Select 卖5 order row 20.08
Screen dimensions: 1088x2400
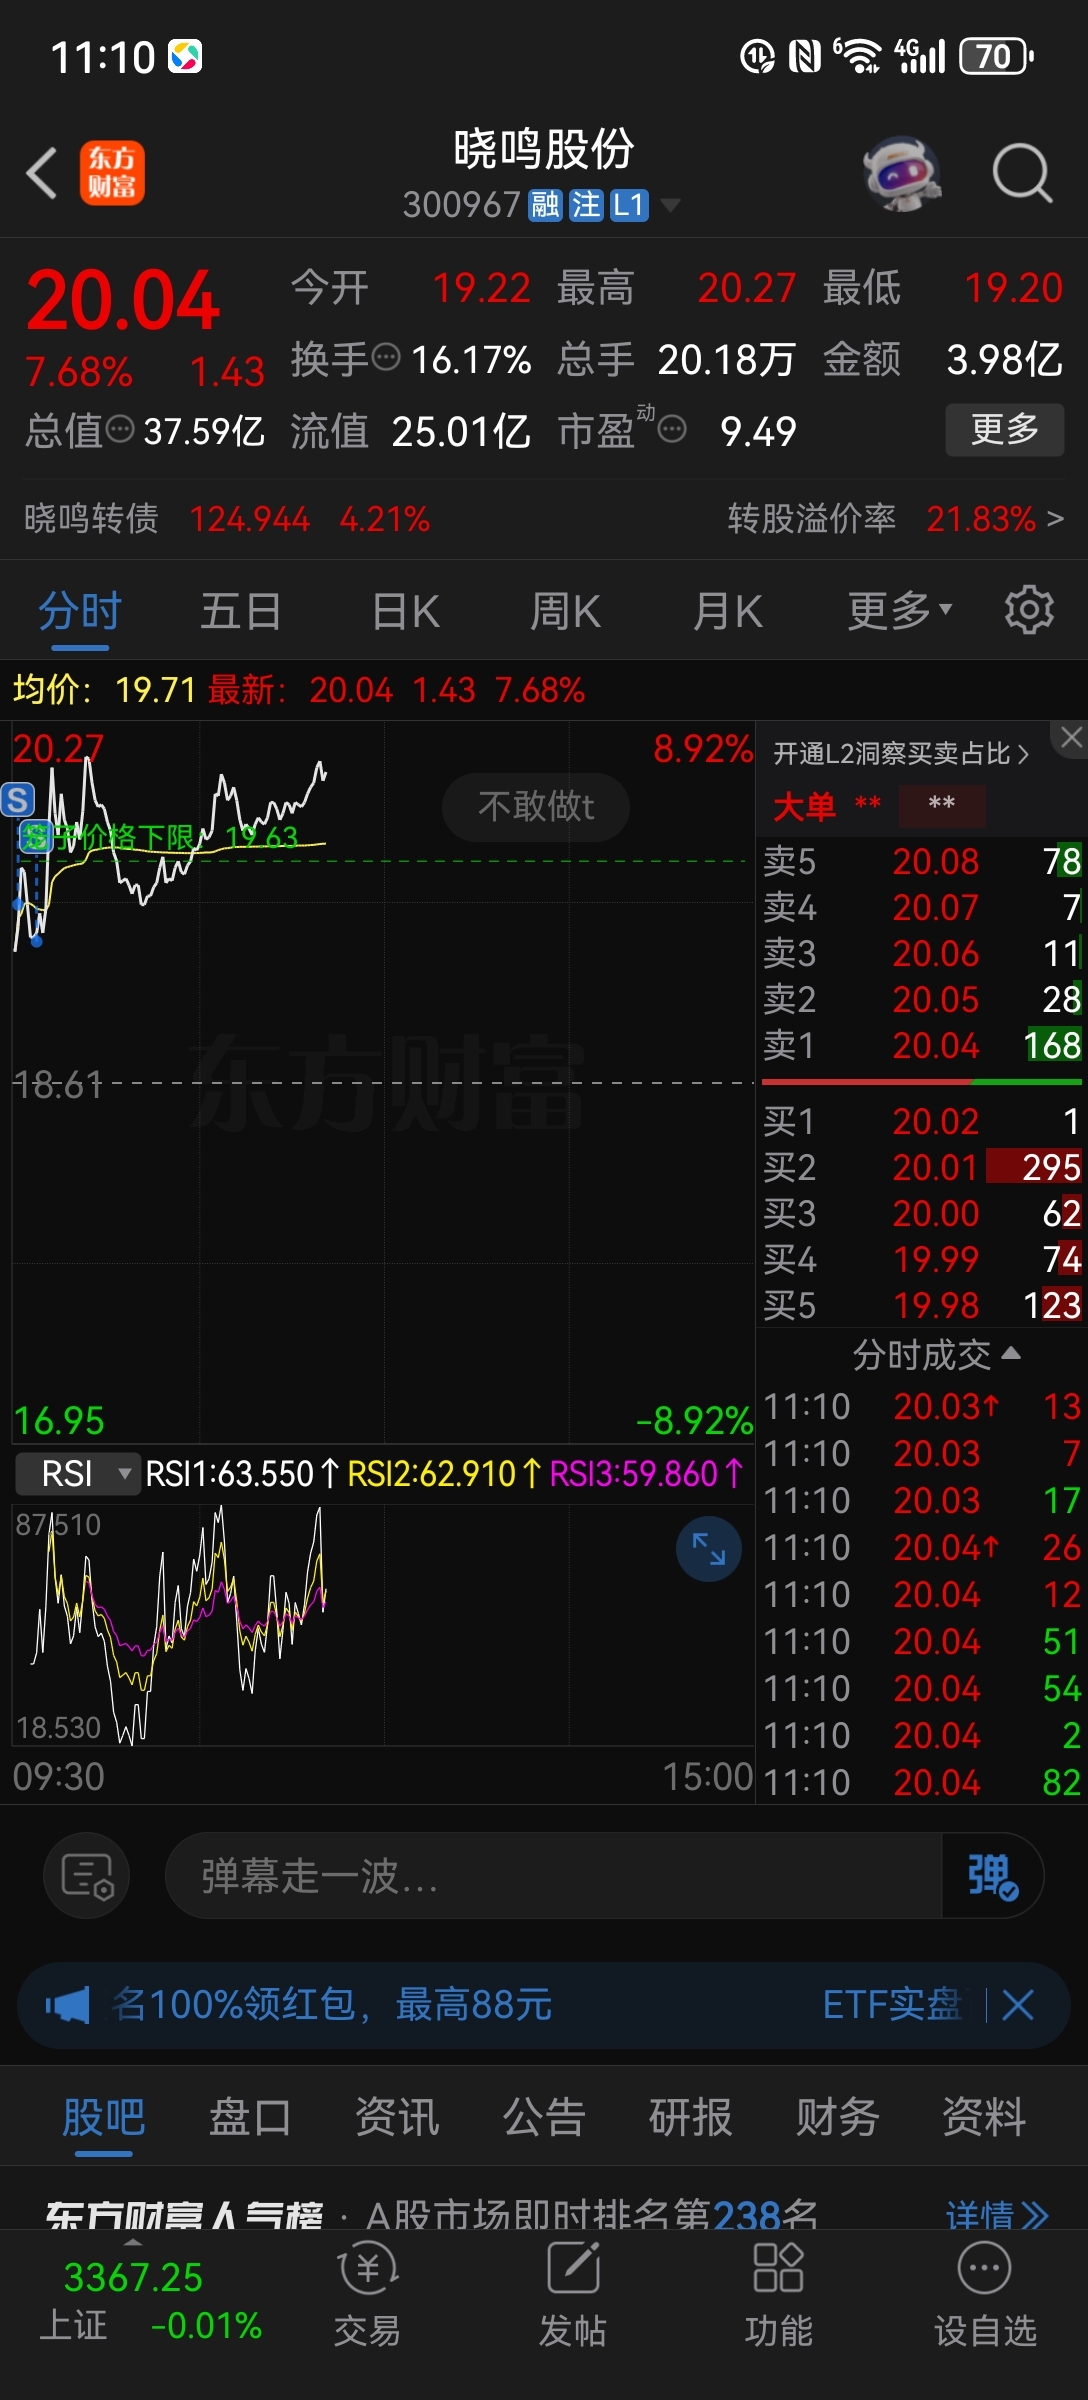(x=921, y=861)
